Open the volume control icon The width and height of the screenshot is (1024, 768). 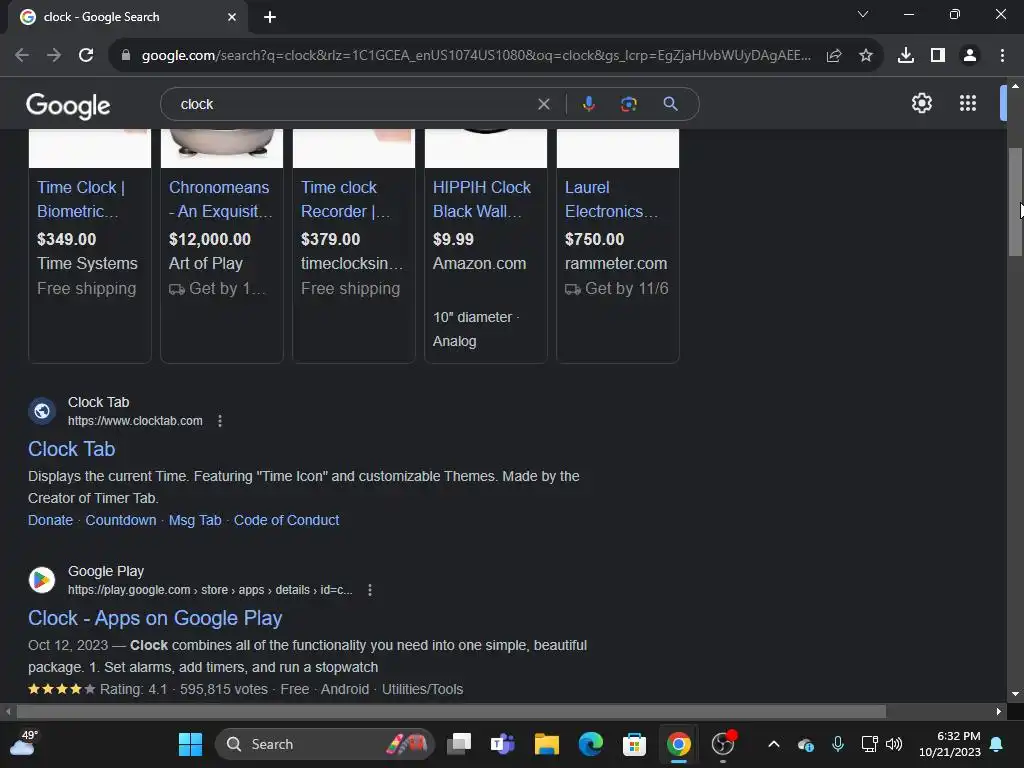(894, 744)
